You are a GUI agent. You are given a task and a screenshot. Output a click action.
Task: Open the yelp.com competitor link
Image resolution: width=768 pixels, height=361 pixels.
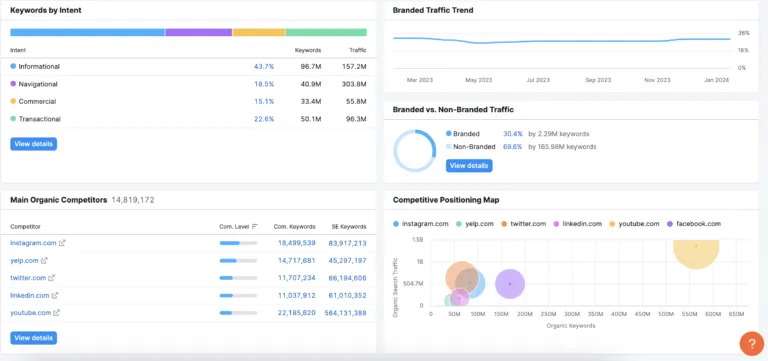pos(24,261)
